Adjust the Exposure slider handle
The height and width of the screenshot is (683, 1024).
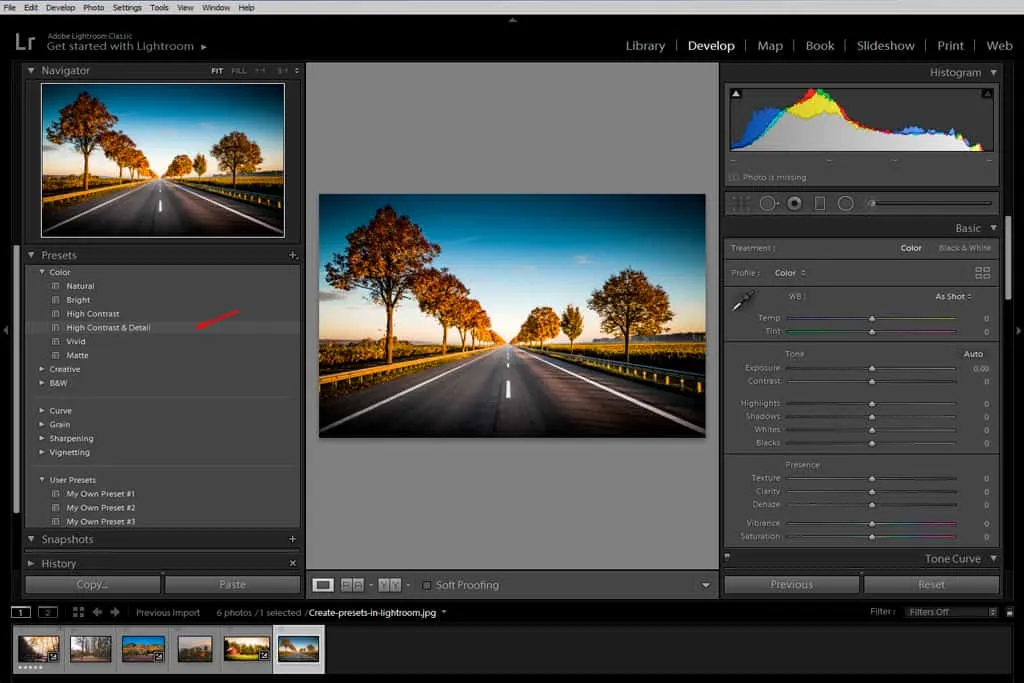coord(872,369)
